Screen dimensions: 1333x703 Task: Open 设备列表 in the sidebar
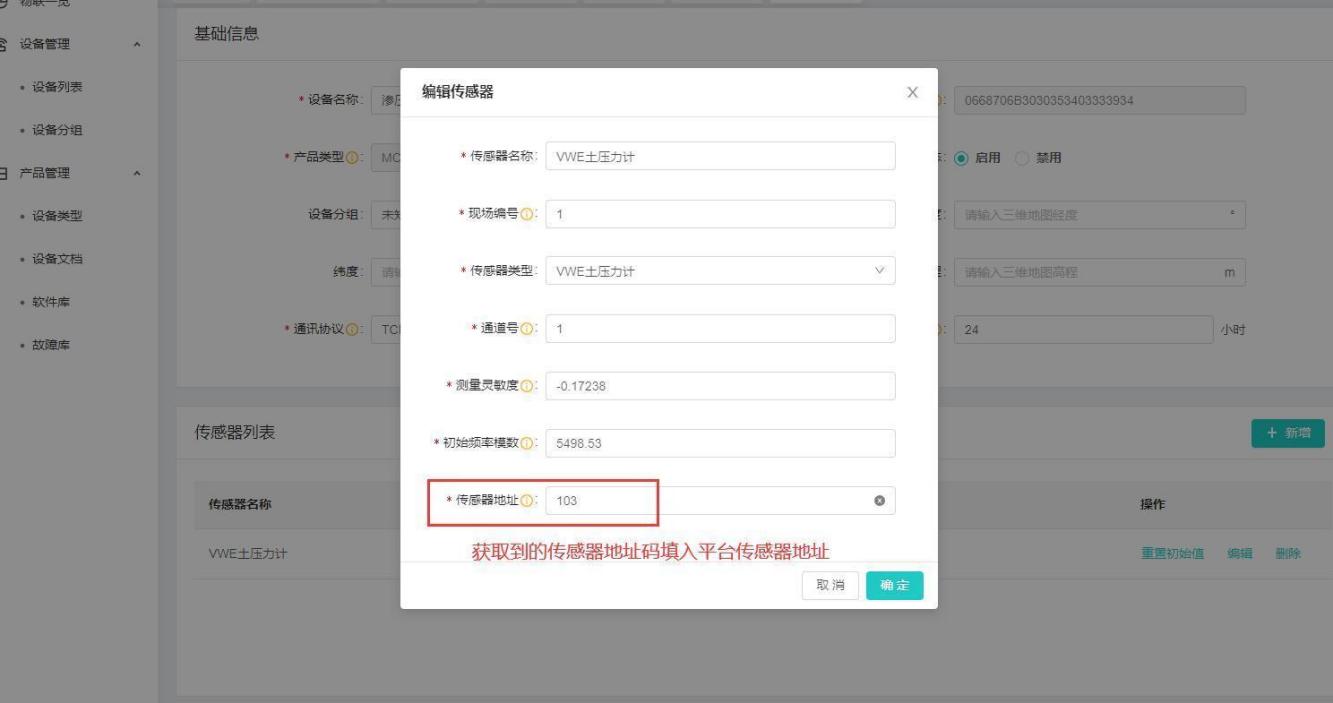click(x=57, y=86)
